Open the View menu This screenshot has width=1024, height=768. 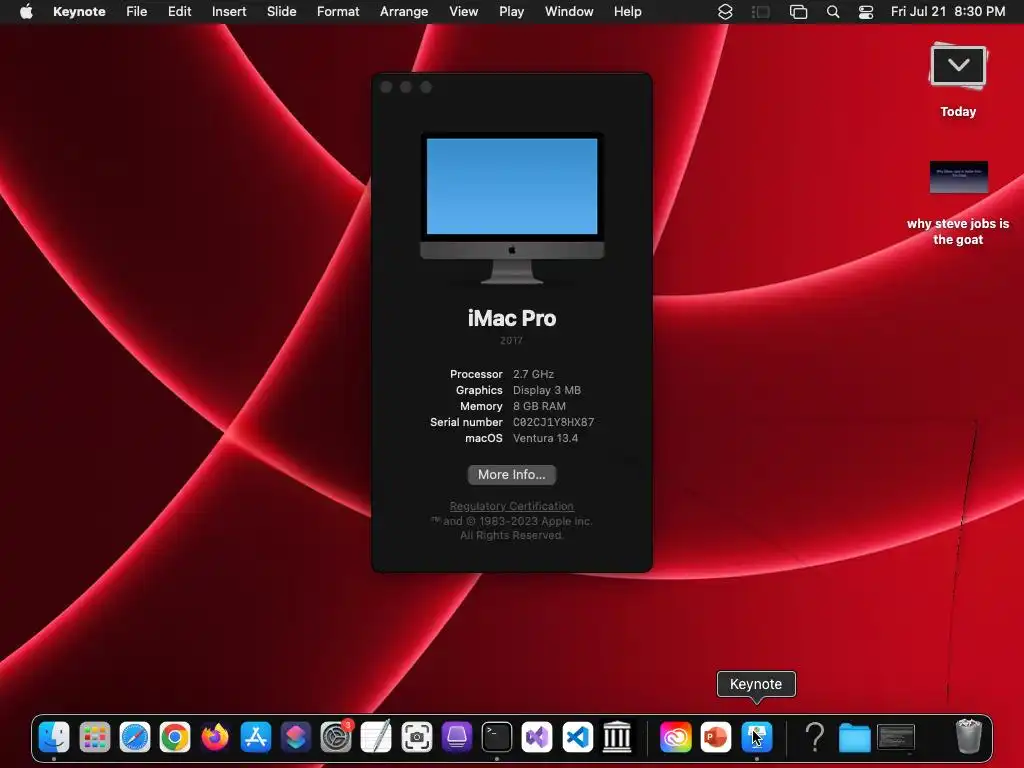coord(464,11)
